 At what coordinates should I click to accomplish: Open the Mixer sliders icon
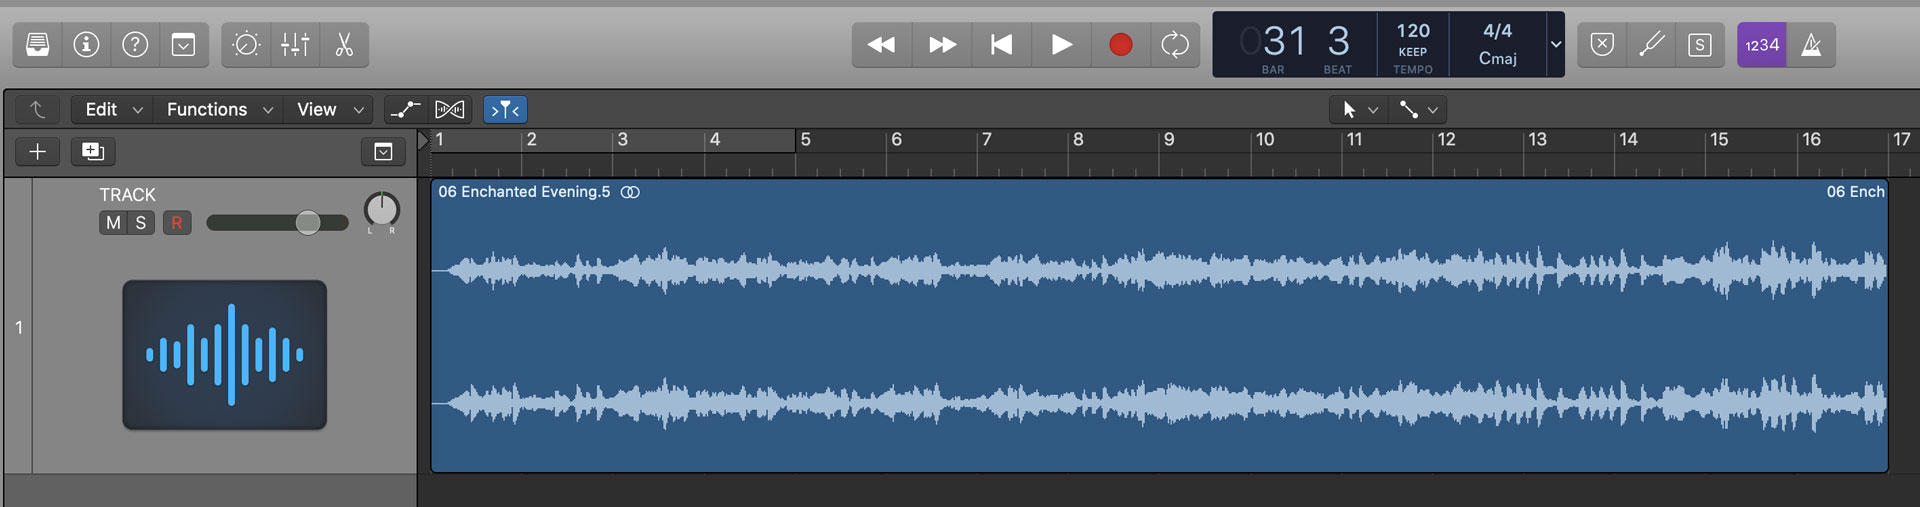point(295,45)
